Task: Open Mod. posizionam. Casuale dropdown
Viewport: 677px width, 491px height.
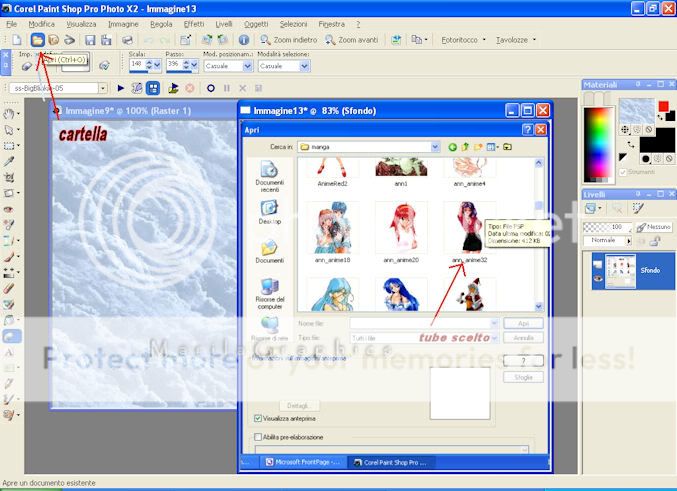Action: pyautogui.click(x=247, y=66)
